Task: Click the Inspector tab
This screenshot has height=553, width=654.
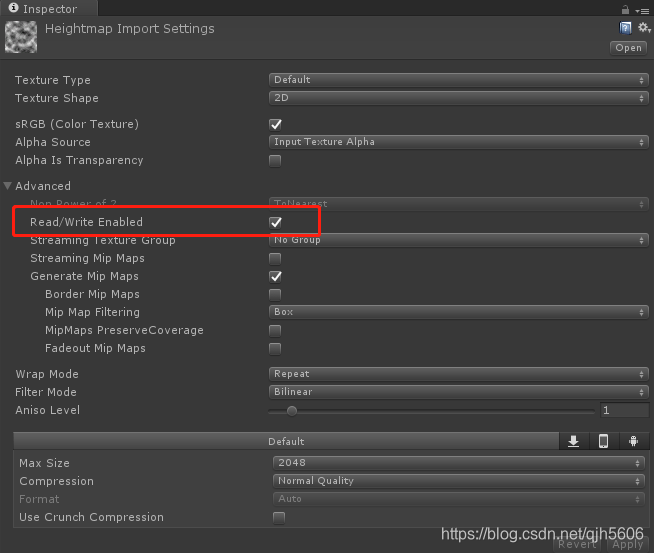Action: (49, 8)
